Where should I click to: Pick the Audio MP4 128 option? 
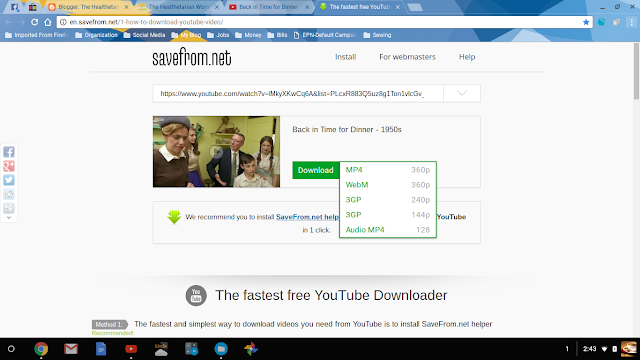pyautogui.click(x=388, y=230)
